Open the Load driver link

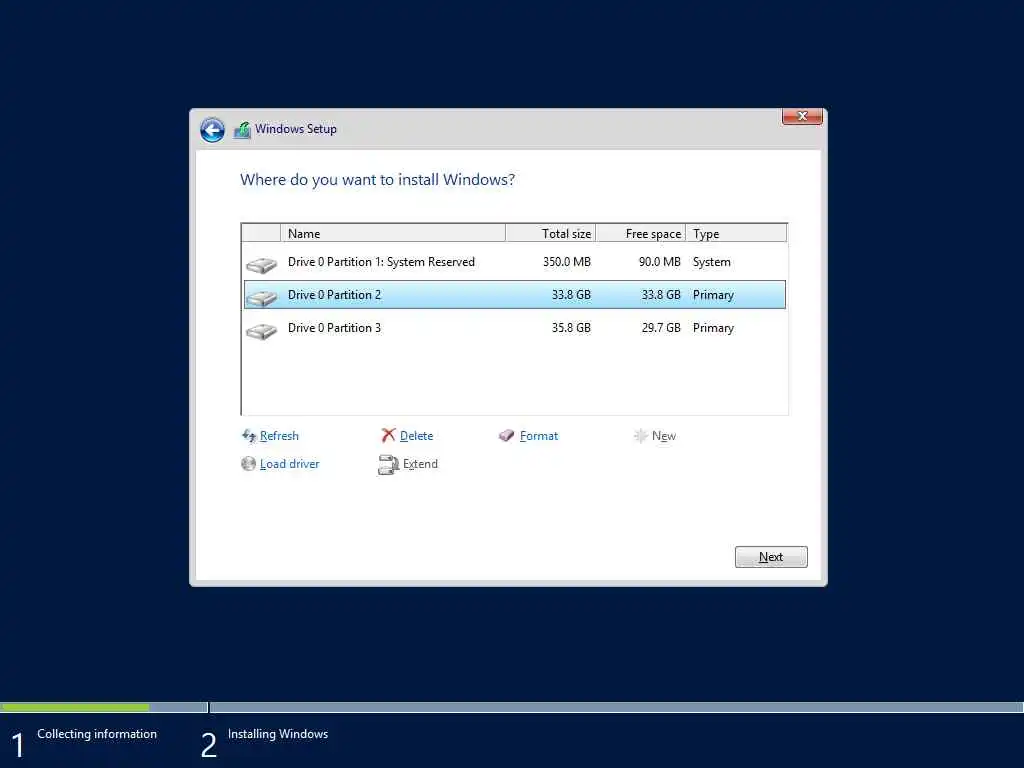289,464
